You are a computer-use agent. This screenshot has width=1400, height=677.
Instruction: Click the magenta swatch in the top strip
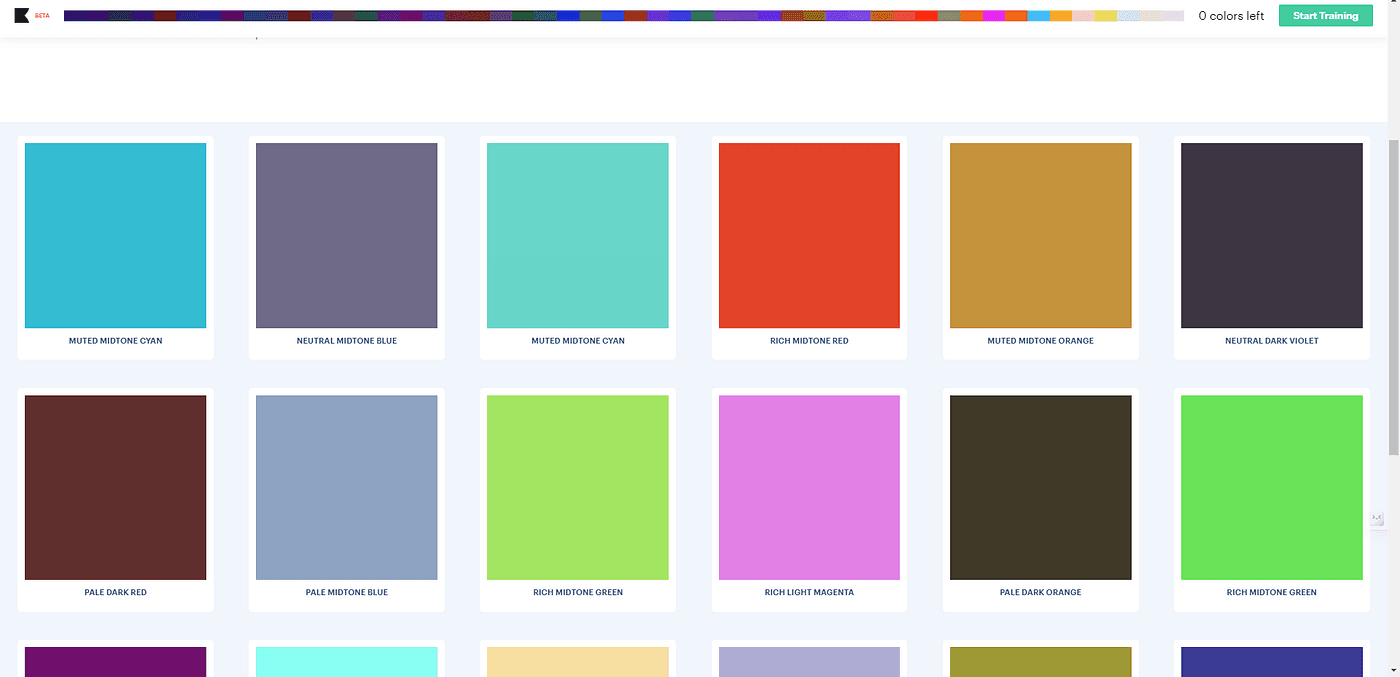993,14
